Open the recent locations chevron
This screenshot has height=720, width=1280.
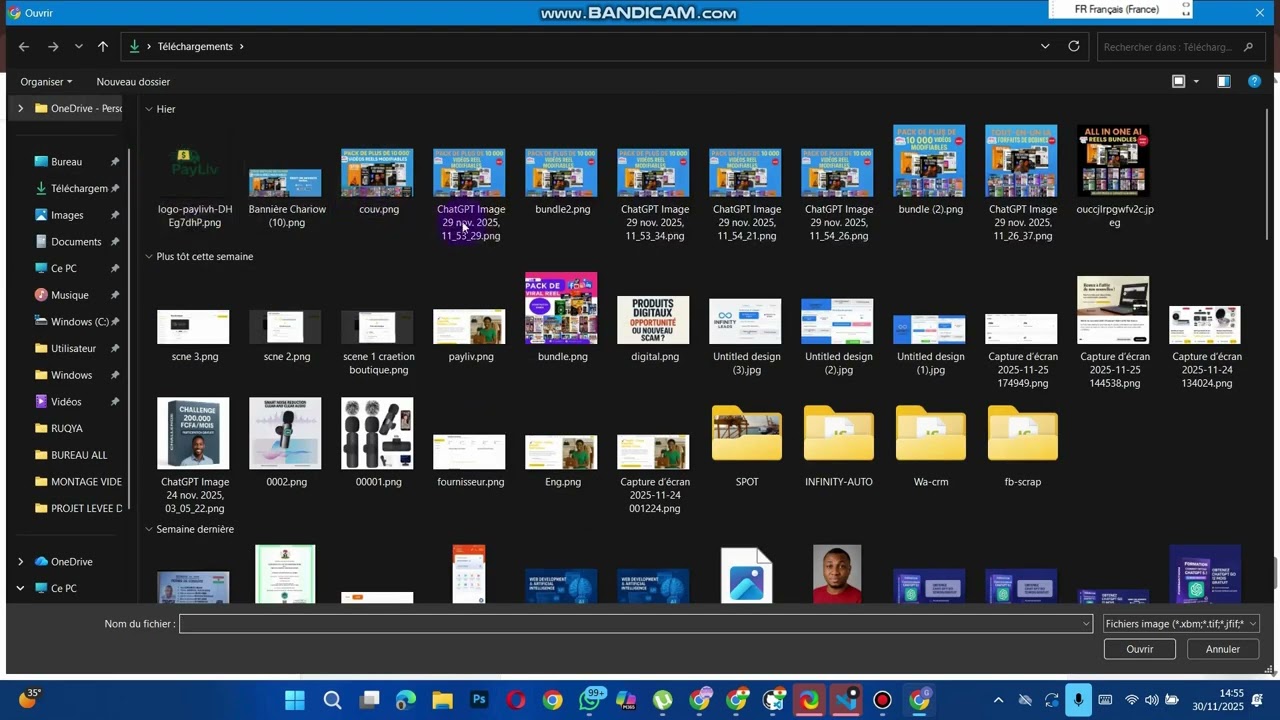(78, 47)
